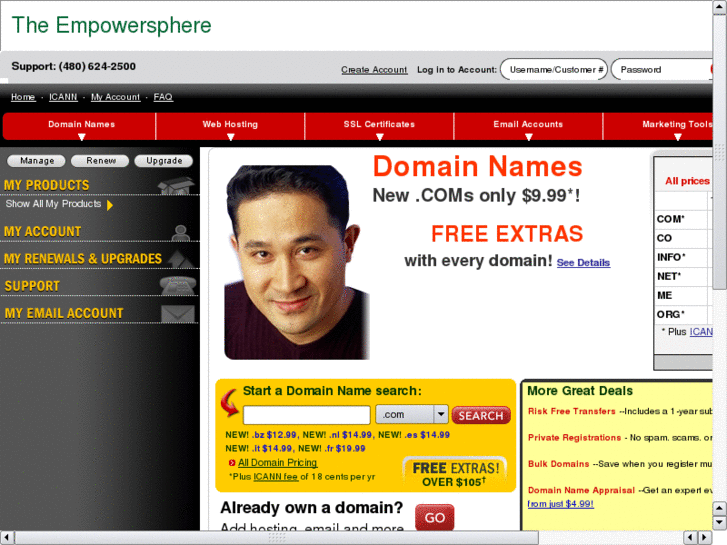Click the telephone icon beside Support

tap(178, 285)
